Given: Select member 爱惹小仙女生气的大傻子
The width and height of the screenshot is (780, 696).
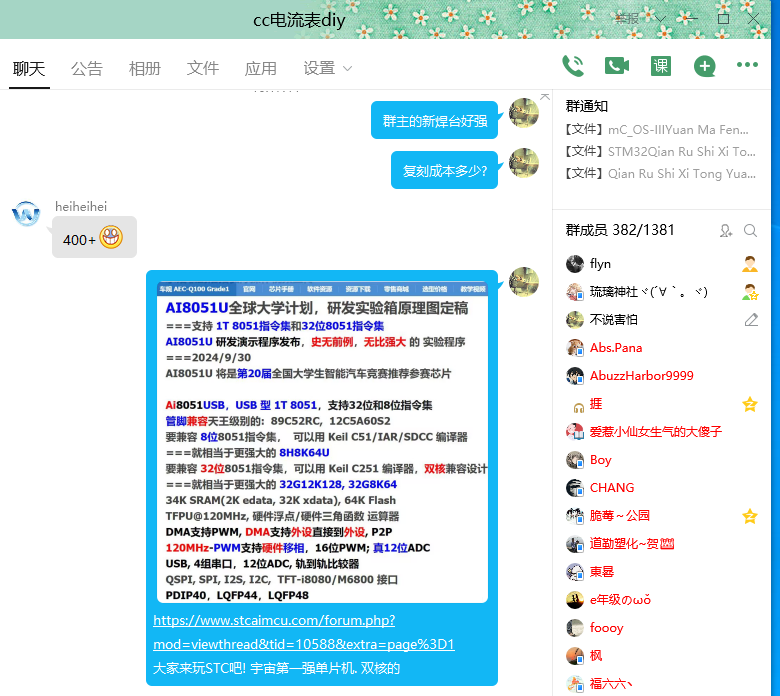Looking at the screenshot, I should [x=662, y=432].
